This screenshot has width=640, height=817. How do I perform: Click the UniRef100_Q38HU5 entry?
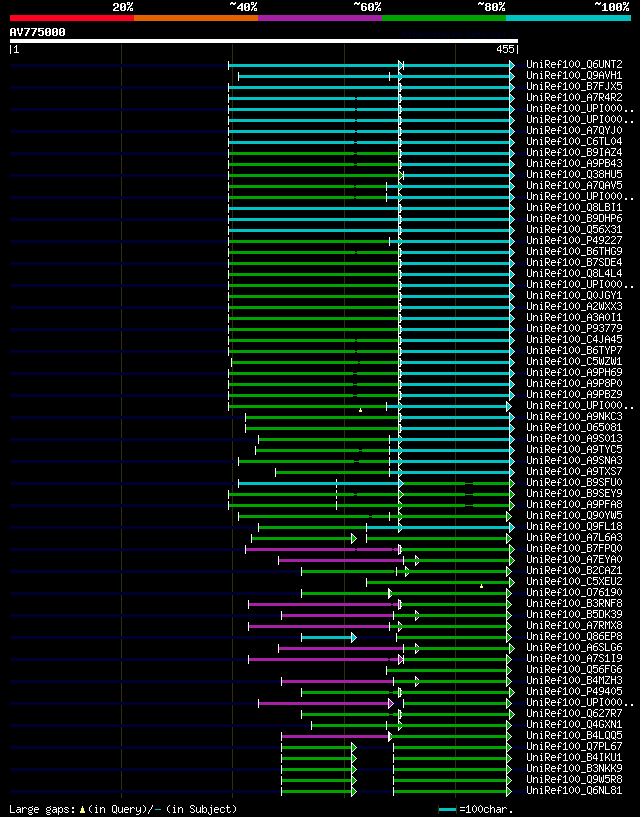point(574,174)
